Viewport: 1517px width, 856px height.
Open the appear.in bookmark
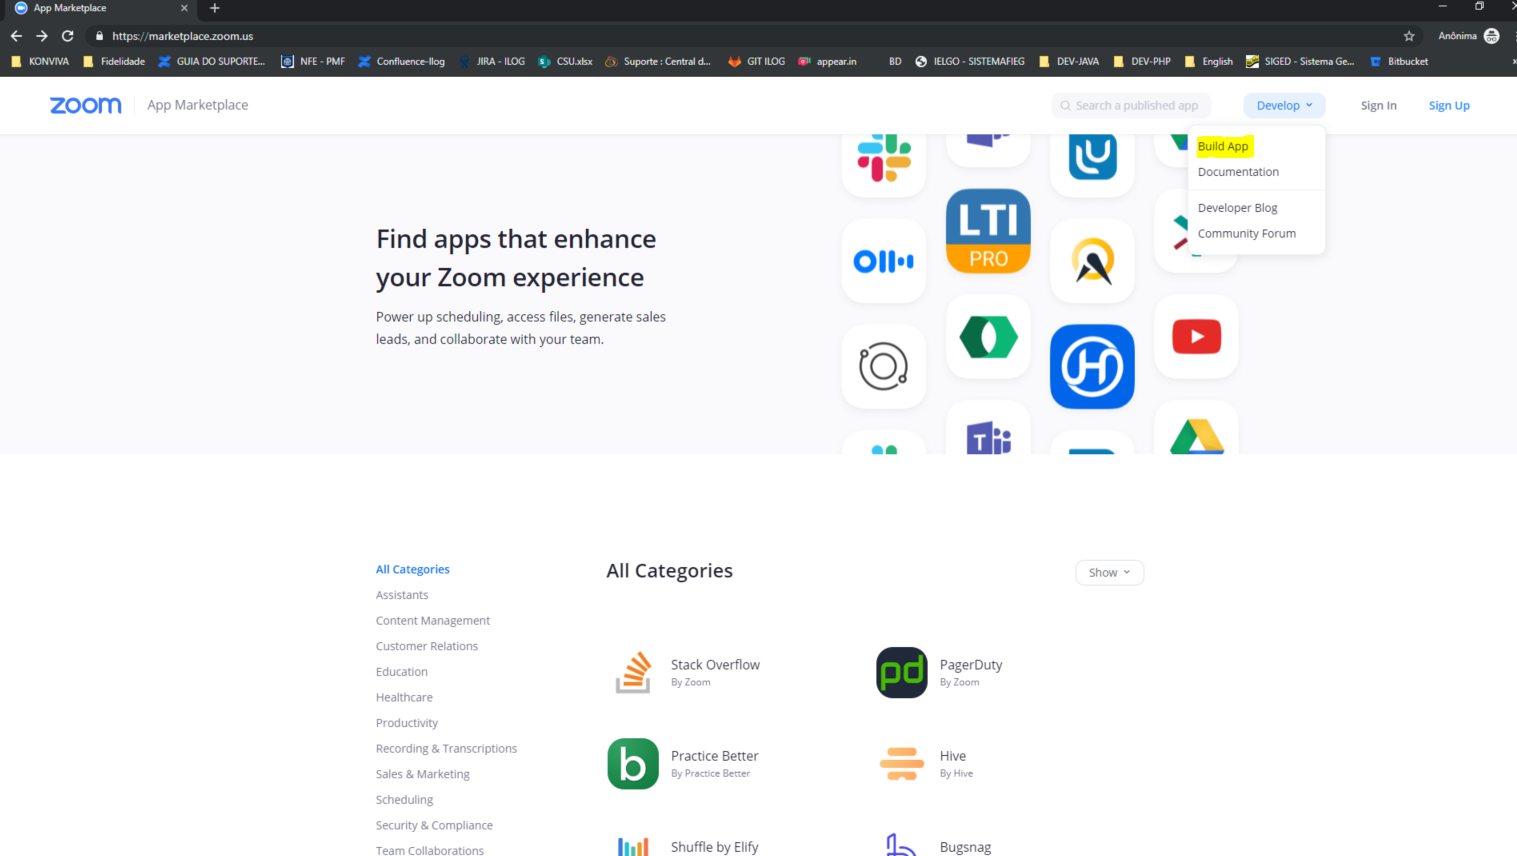(827, 61)
